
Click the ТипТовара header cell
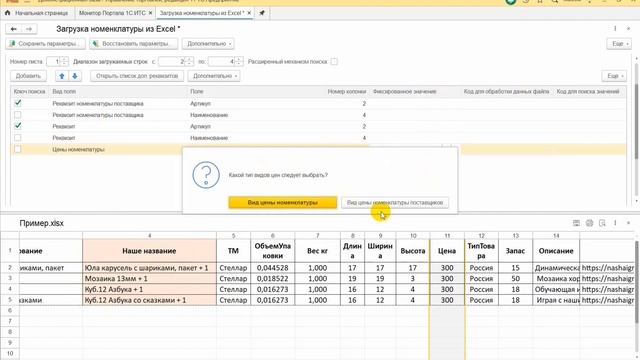point(481,251)
